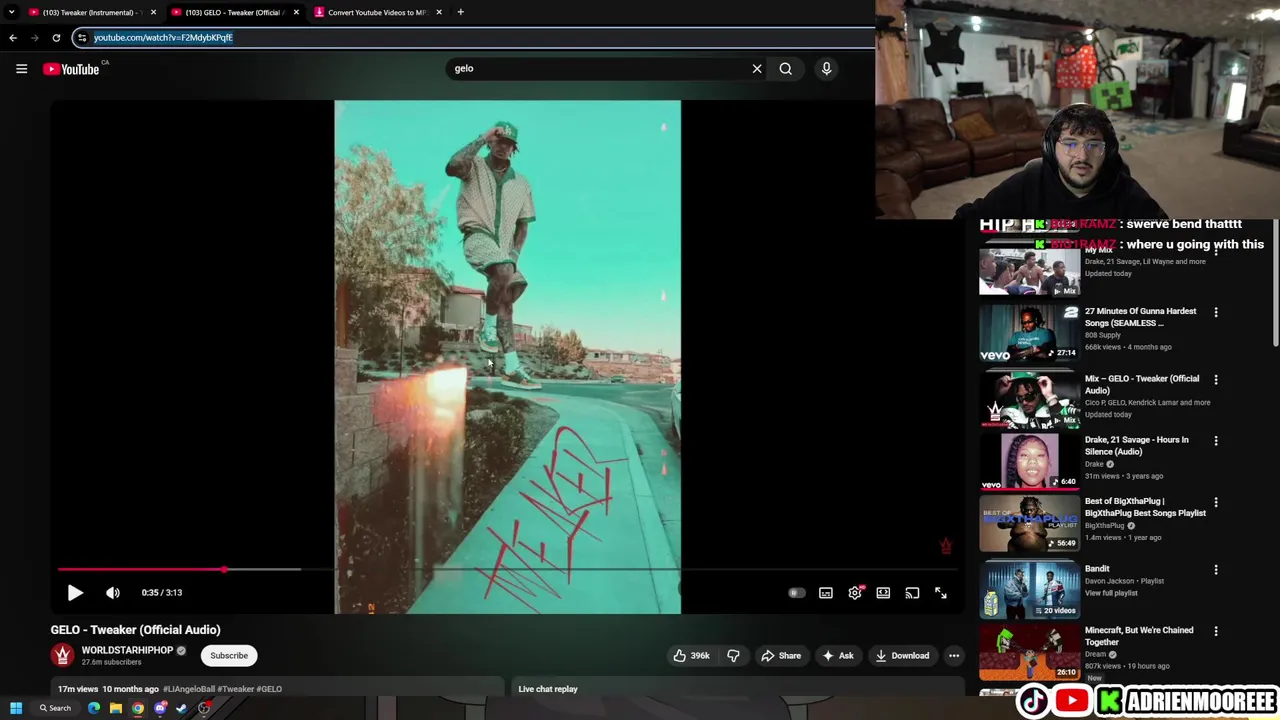Open the Ask AI button
The image size is (1280, 720).
pos(838,656)
